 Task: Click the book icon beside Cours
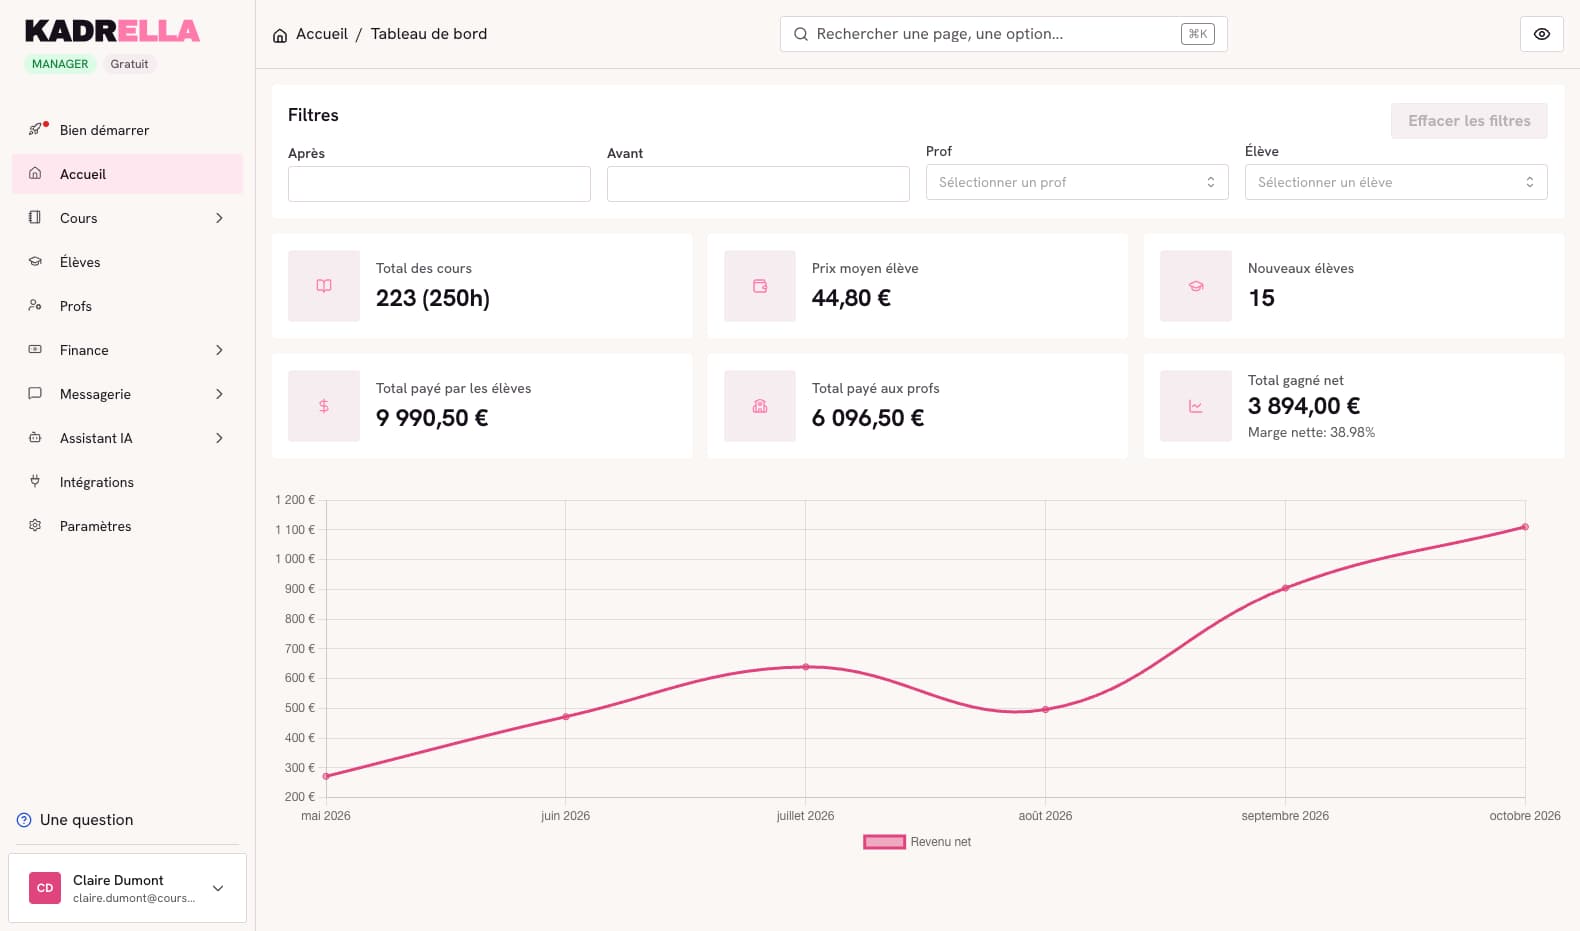(x=35, y=217)
